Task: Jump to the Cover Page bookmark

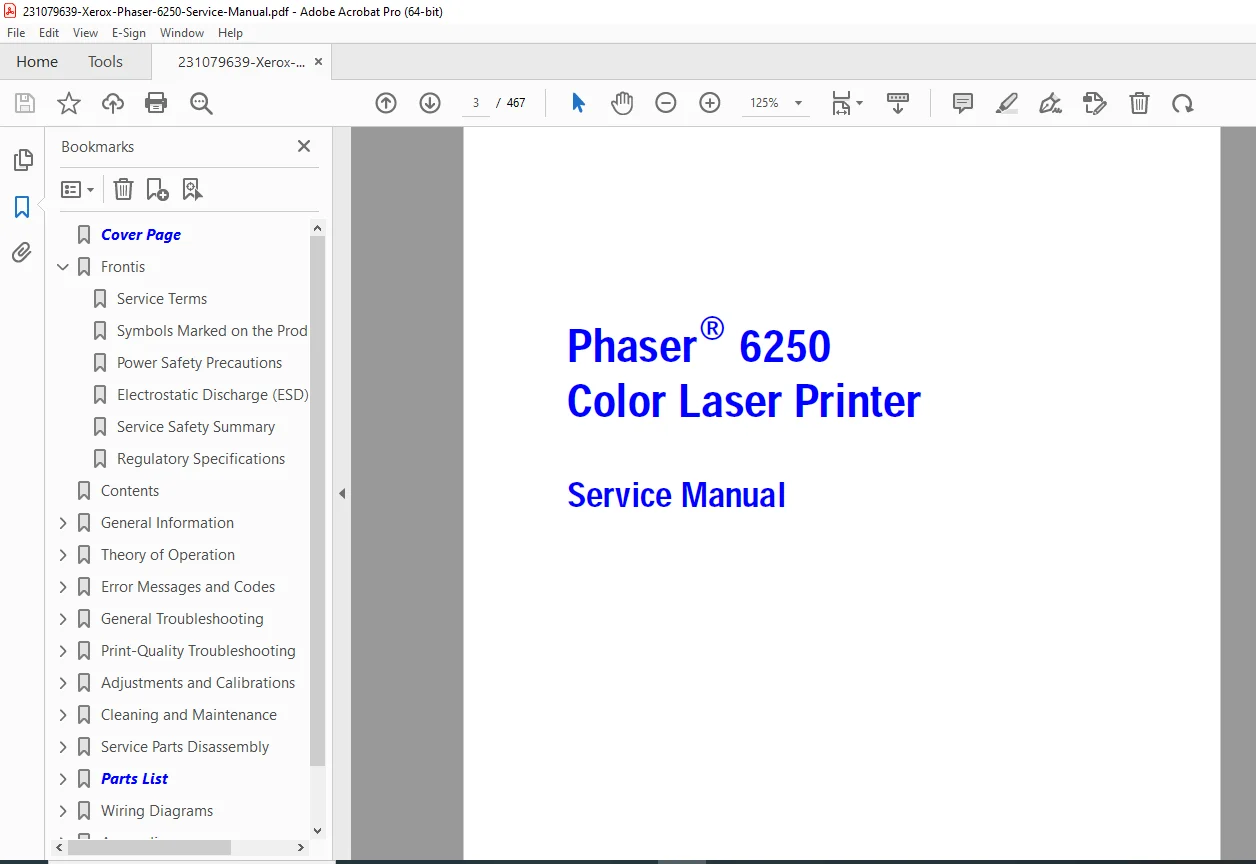Action: tap(141, 235)
